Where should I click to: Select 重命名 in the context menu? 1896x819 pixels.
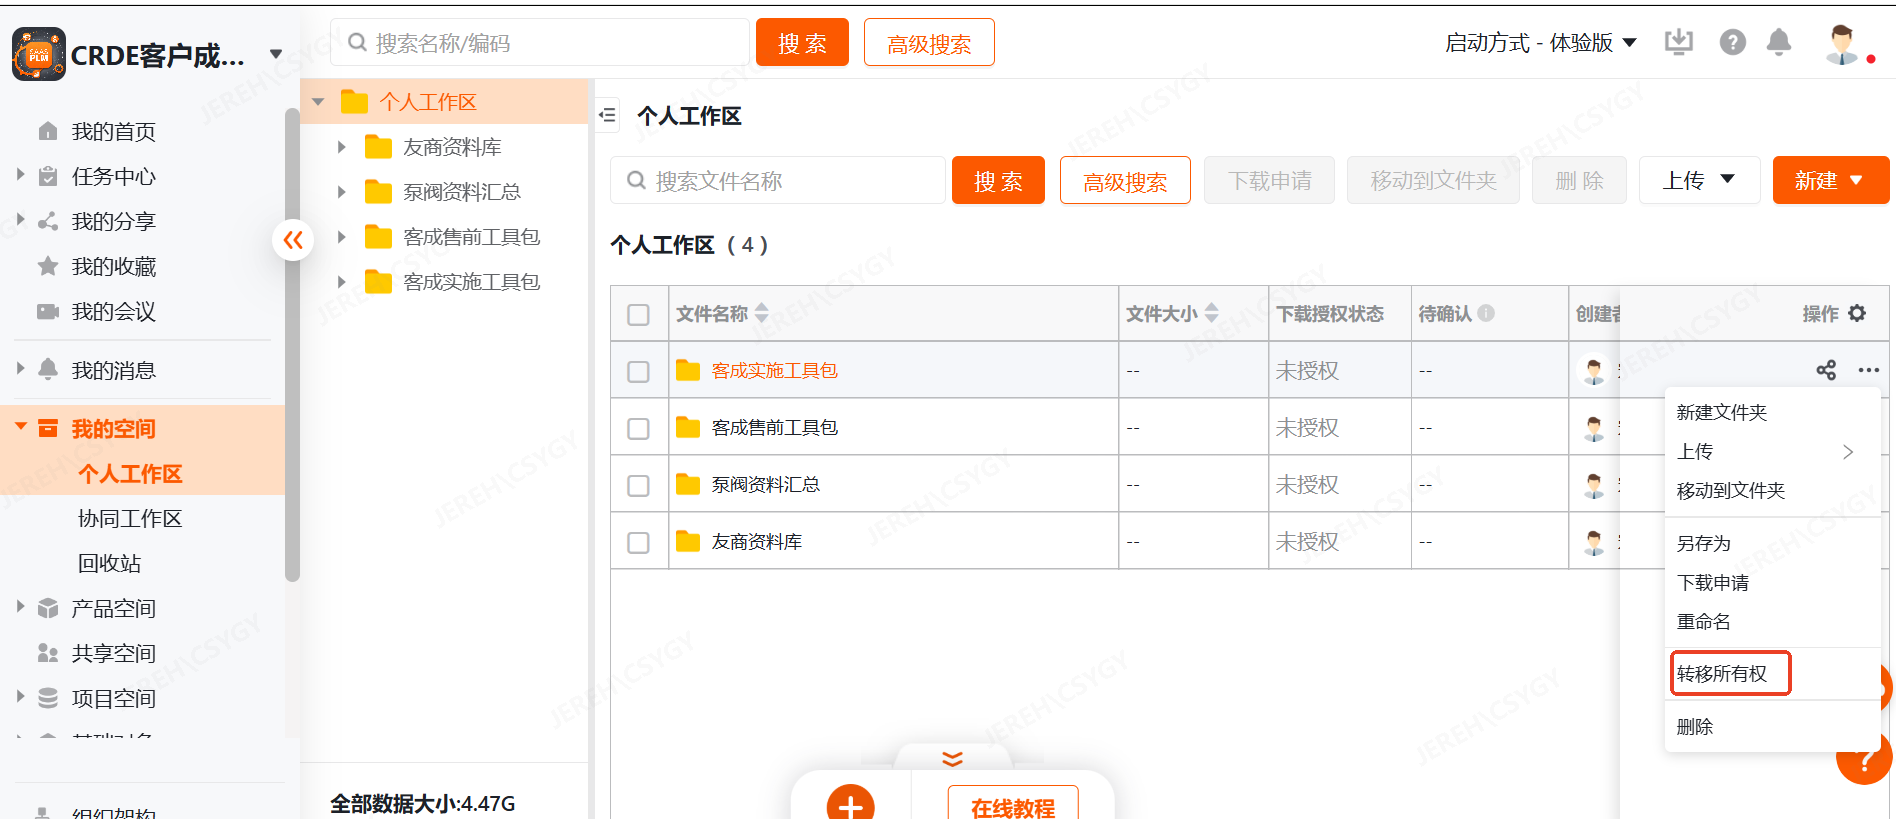pyautogui.click(x=1703, y=622)
